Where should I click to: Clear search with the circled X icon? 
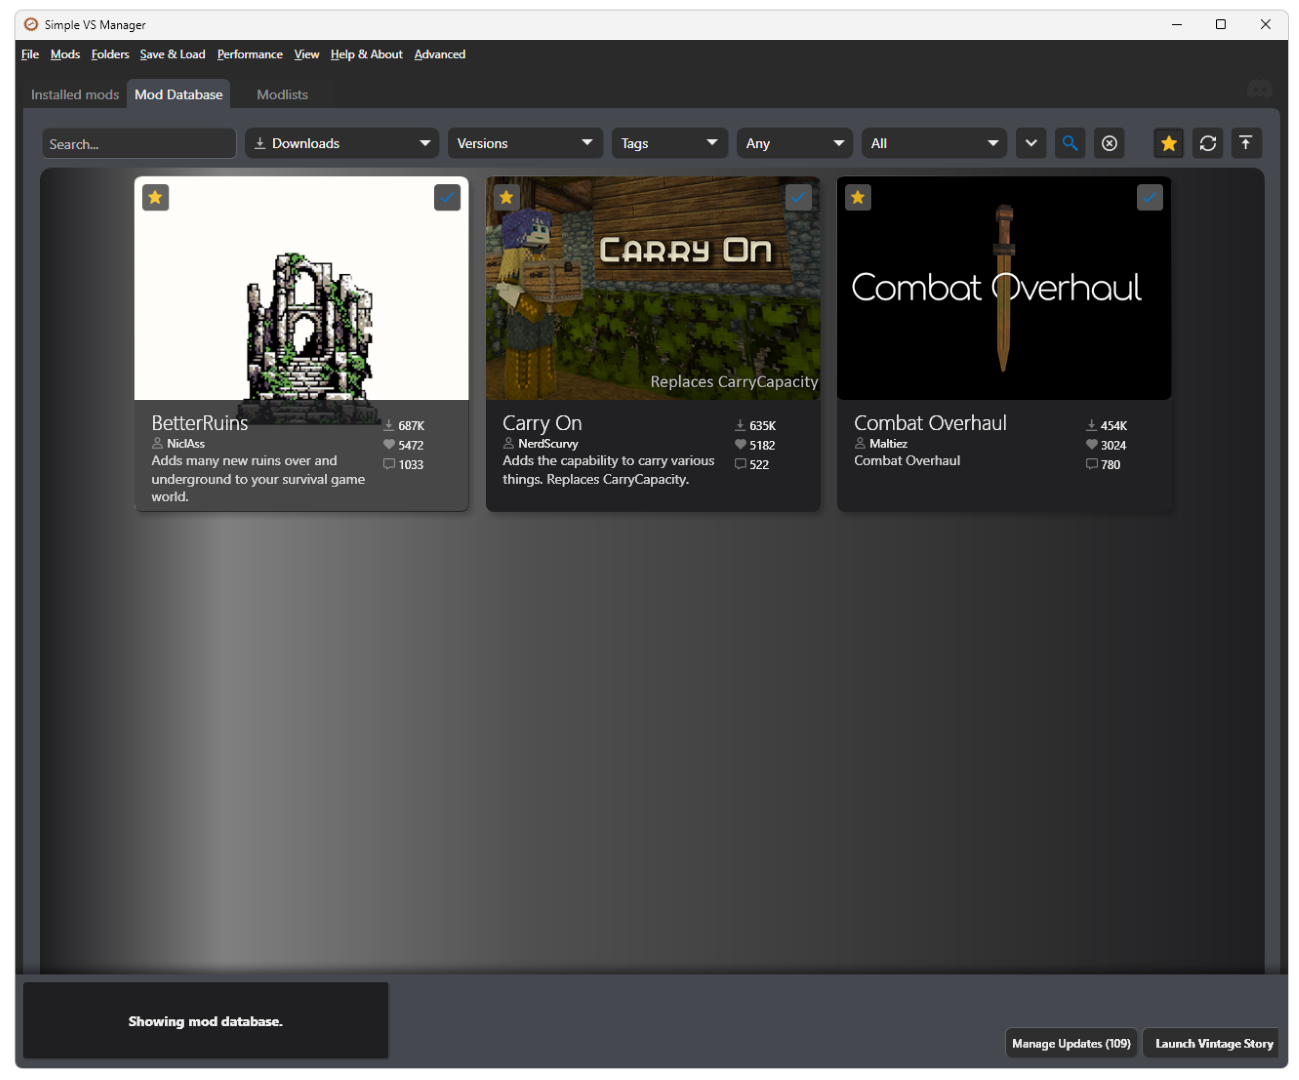pos(1109,143)
